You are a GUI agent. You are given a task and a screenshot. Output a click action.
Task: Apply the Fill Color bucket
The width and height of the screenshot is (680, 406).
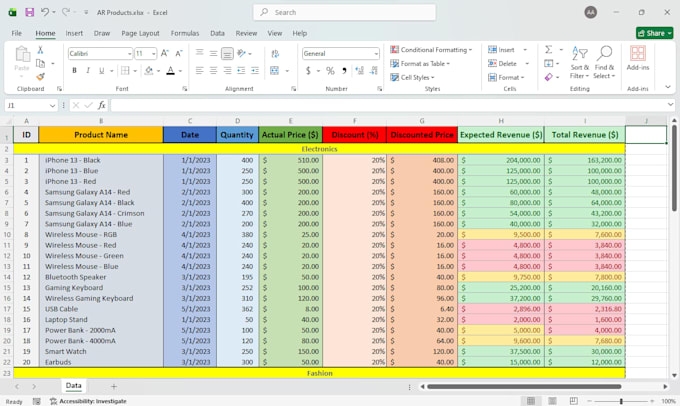(149, 70)
